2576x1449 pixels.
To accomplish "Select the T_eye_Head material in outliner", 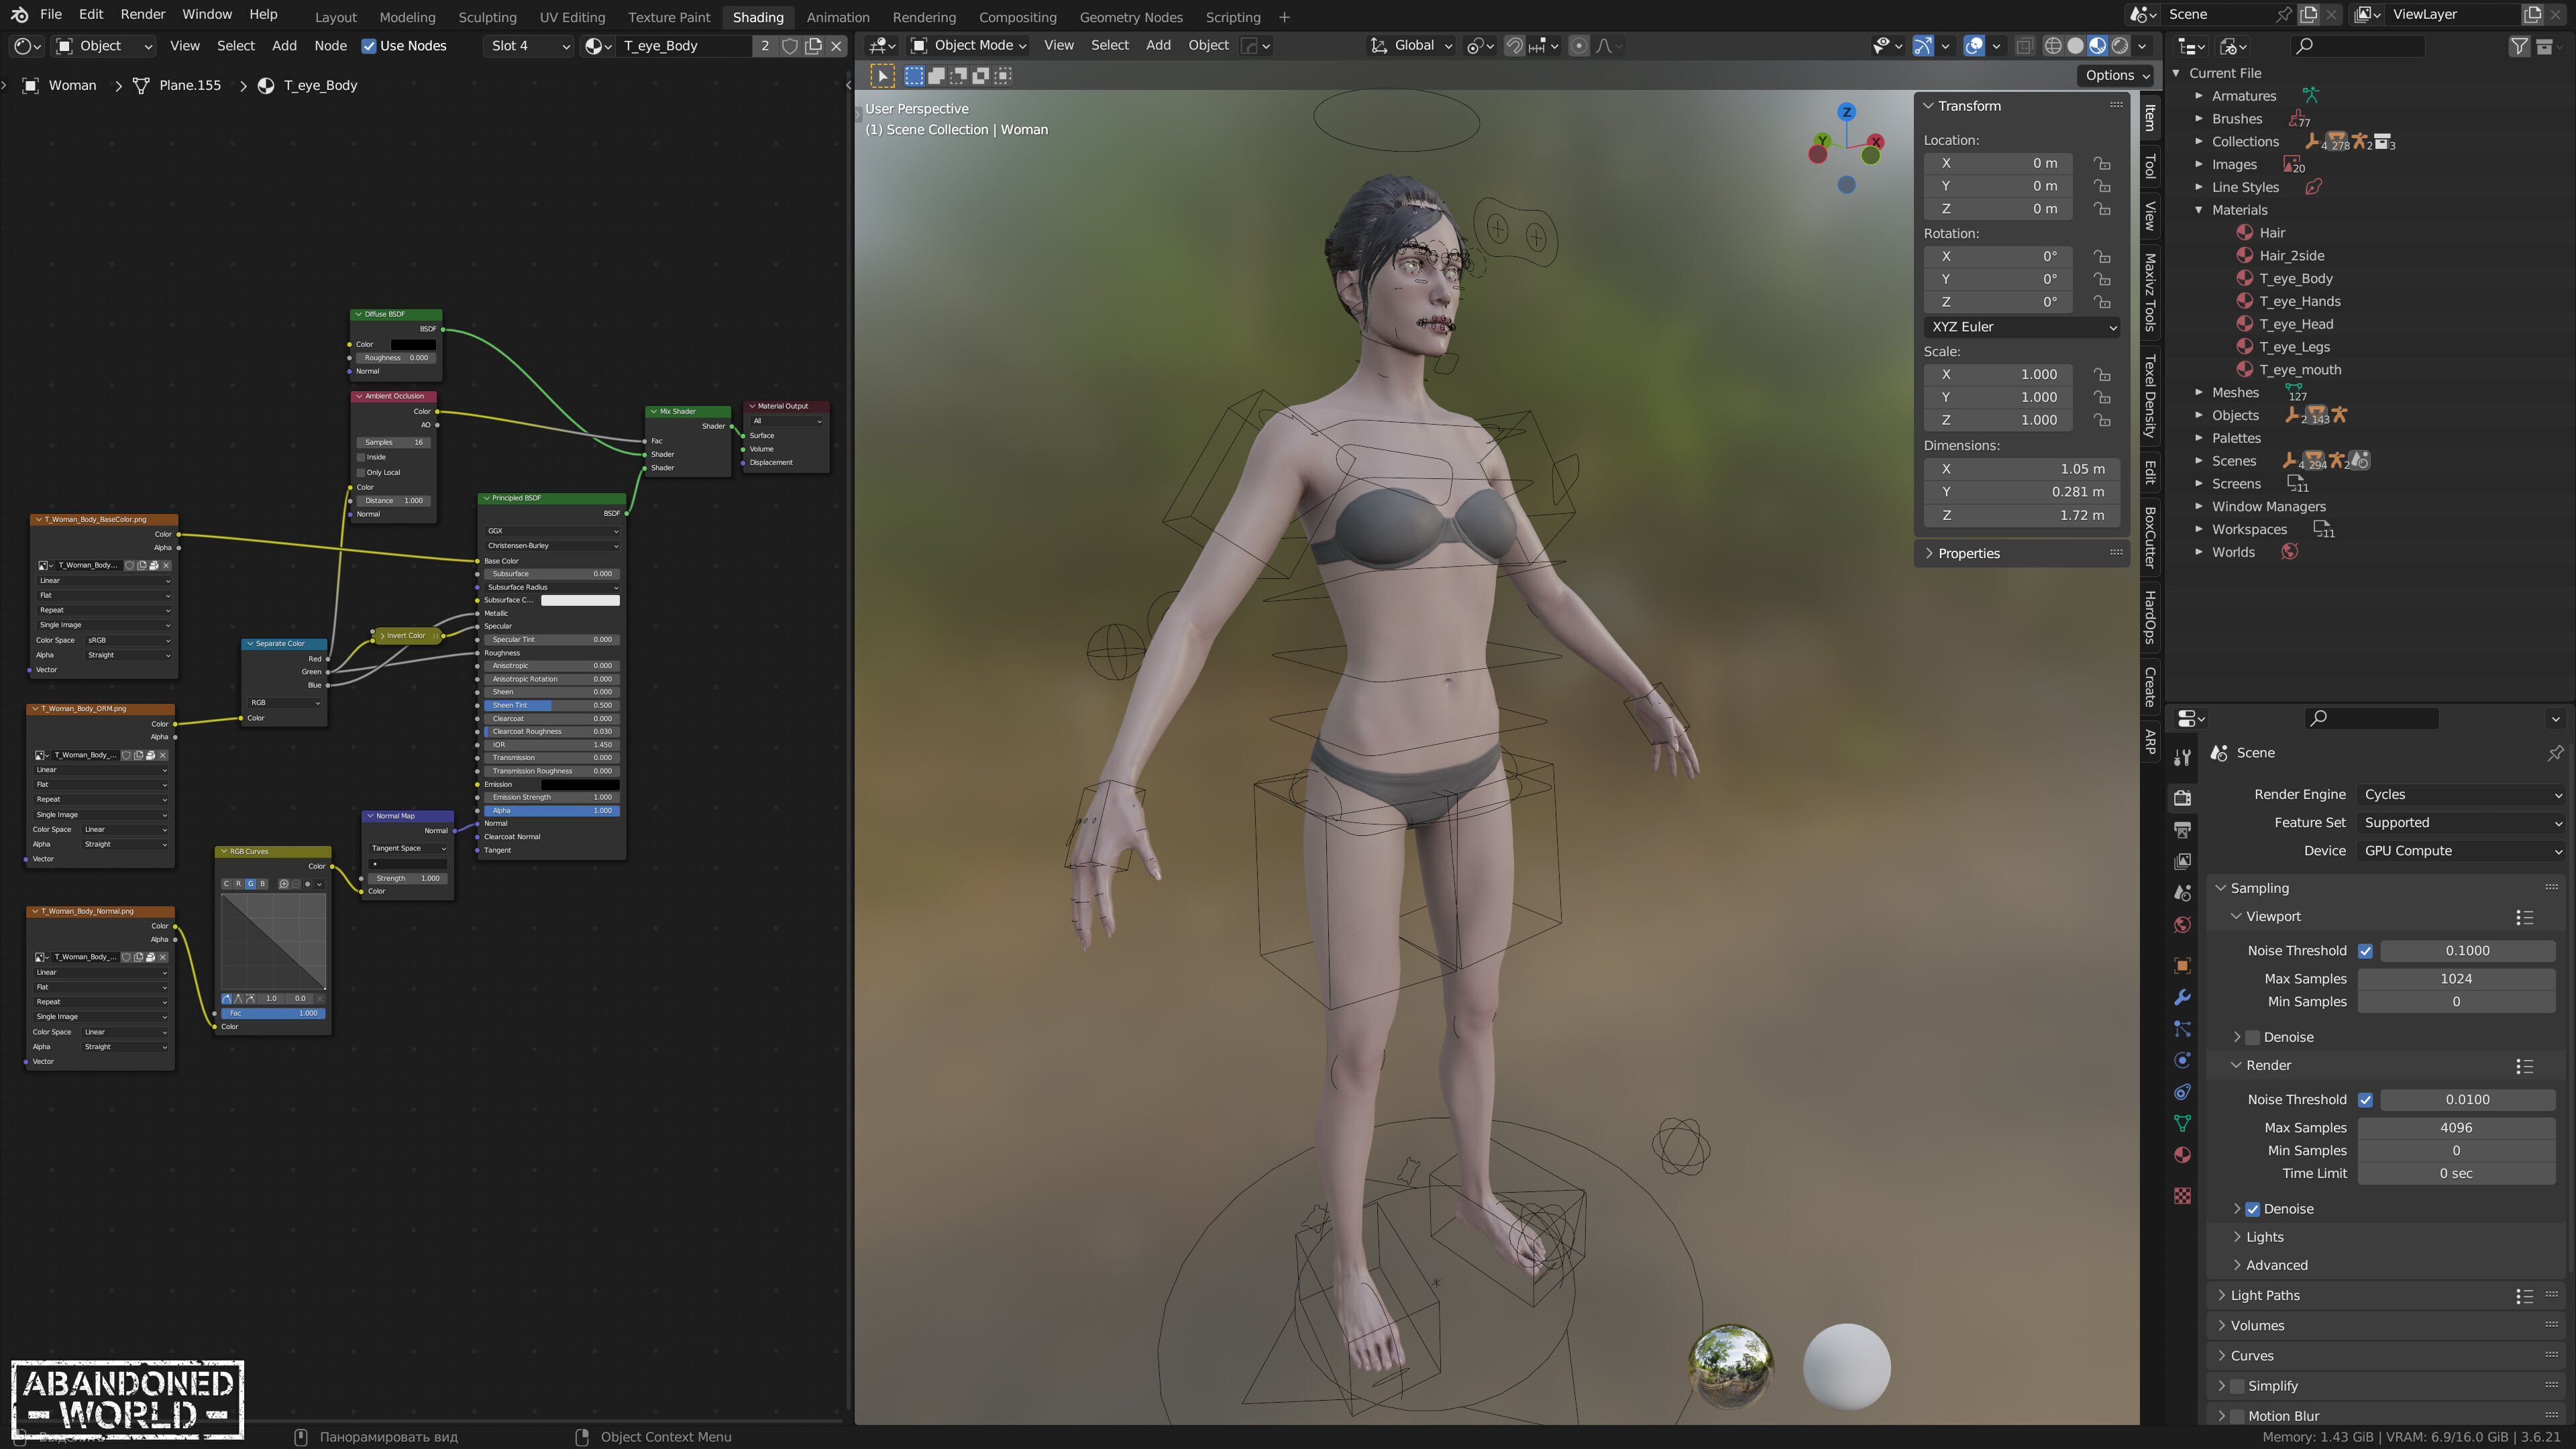I will coord(2296,324).
